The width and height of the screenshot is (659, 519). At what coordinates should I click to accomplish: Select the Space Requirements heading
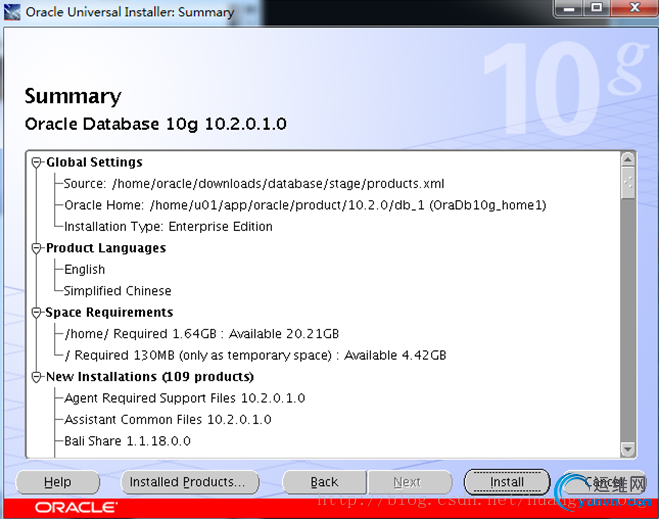coord(109,312)
